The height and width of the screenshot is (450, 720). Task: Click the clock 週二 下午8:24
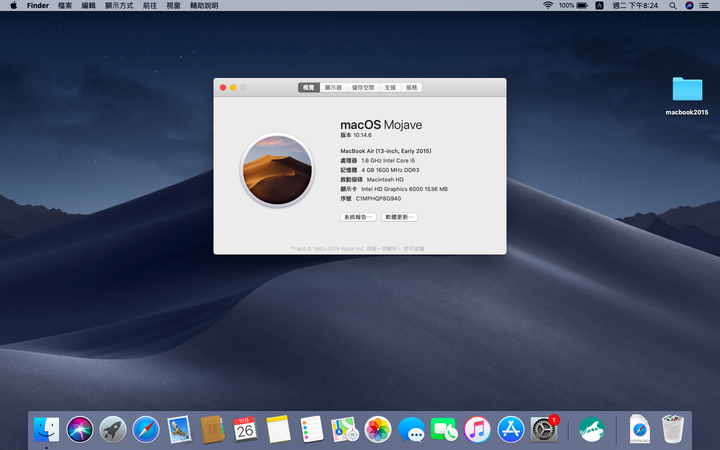point(635,6)
